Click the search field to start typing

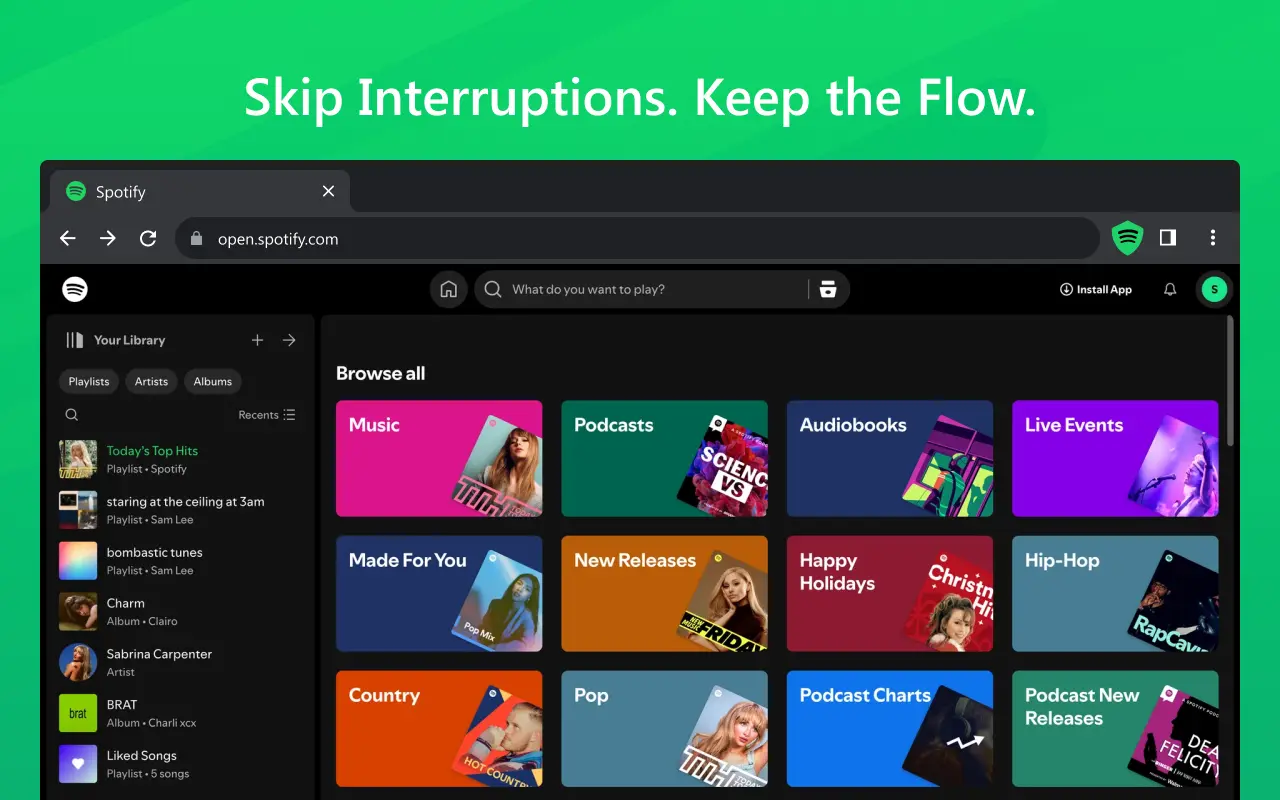tap(620, 289)
